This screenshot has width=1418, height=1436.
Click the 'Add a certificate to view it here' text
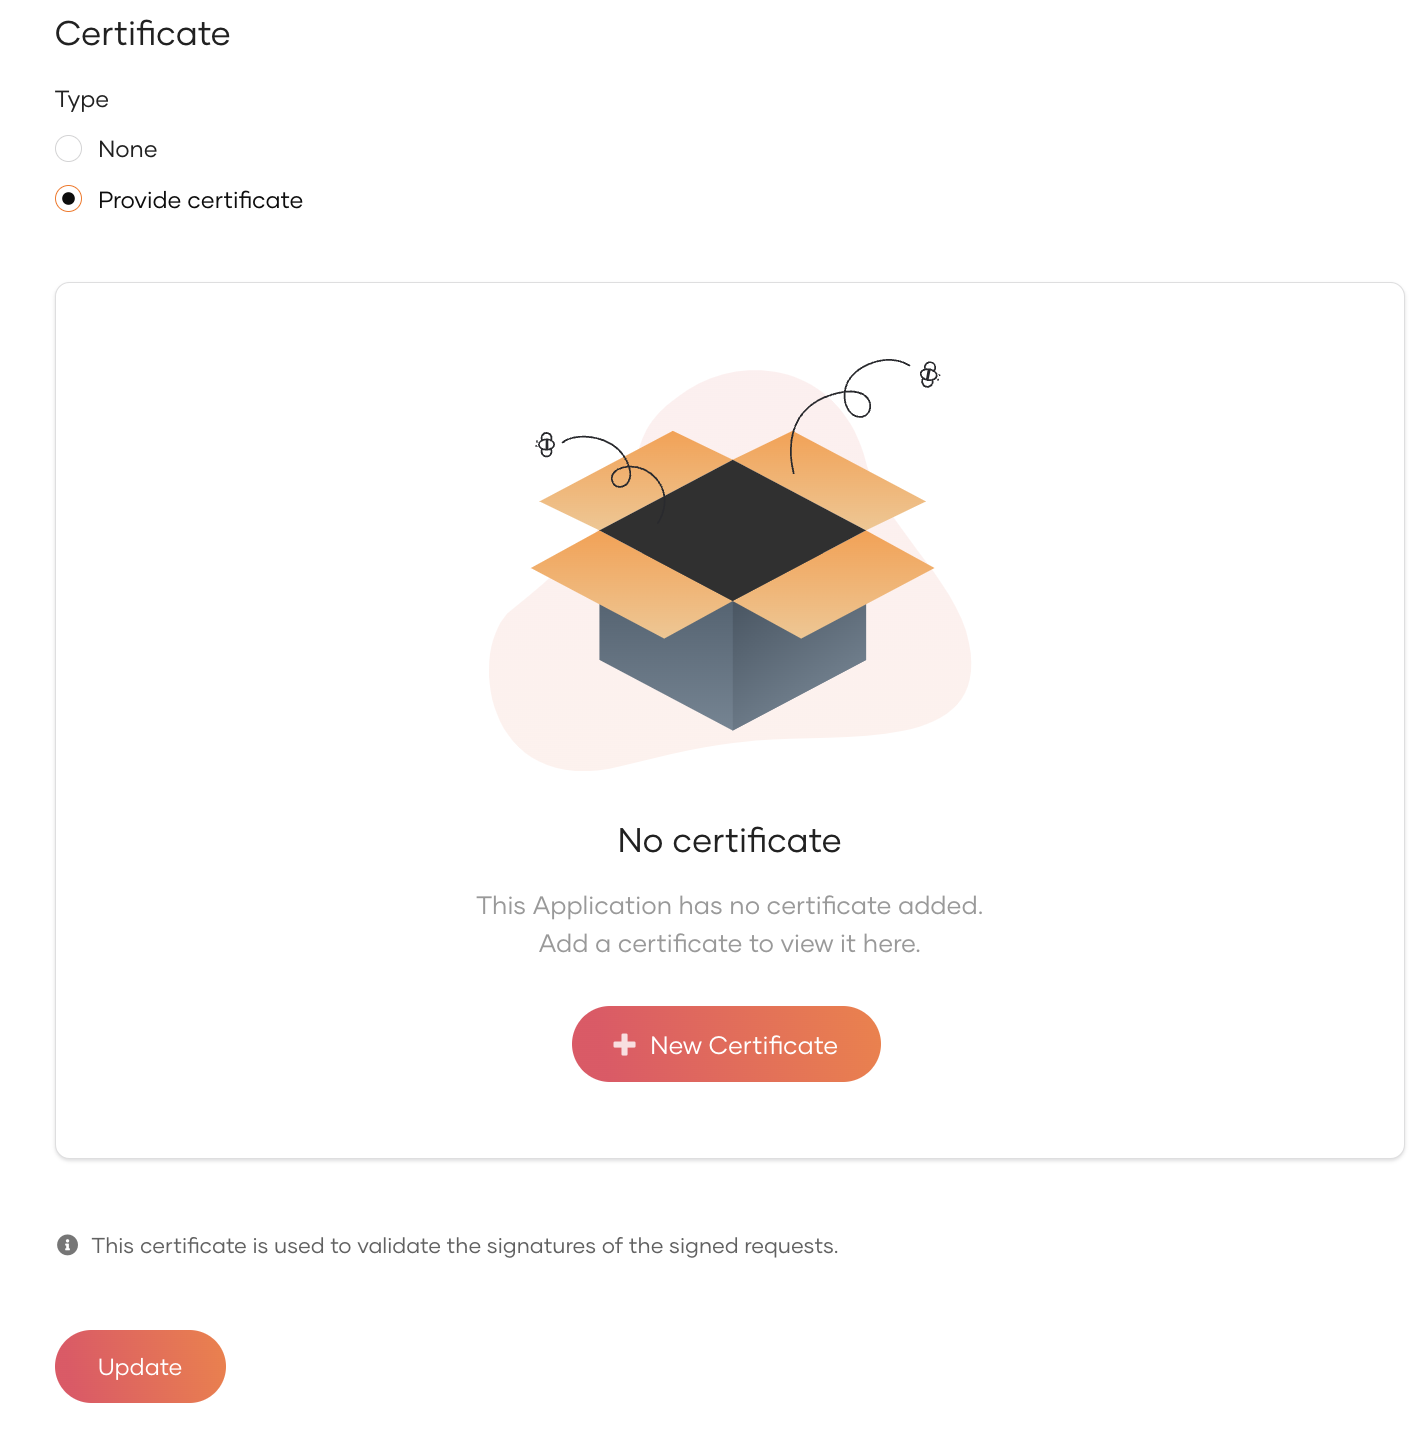(x=729, y=943)
